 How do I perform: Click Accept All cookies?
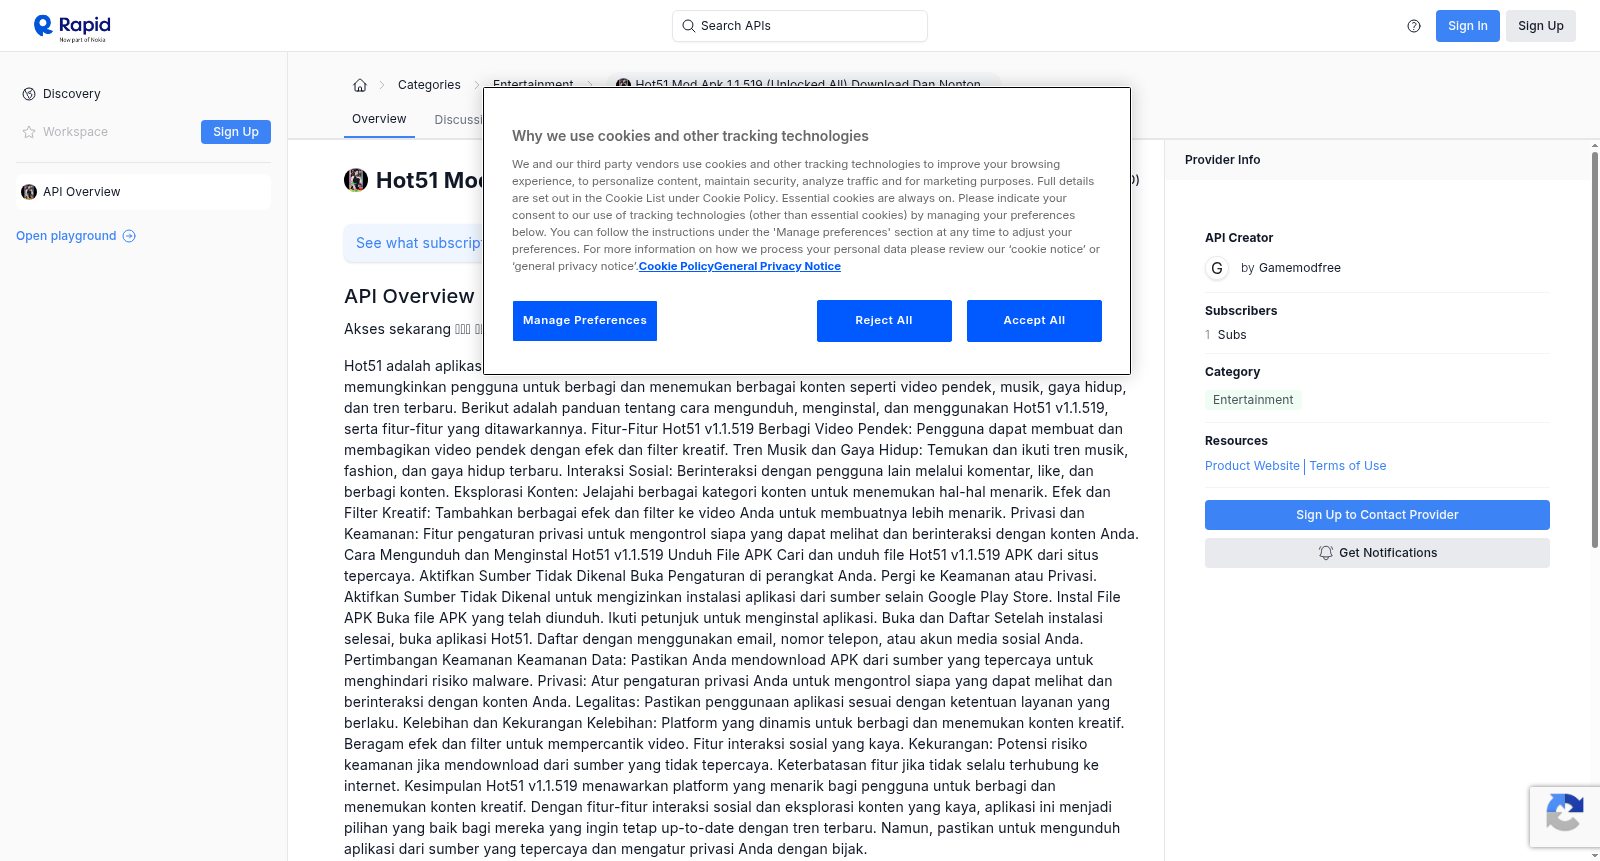[x=1034, y=321]
